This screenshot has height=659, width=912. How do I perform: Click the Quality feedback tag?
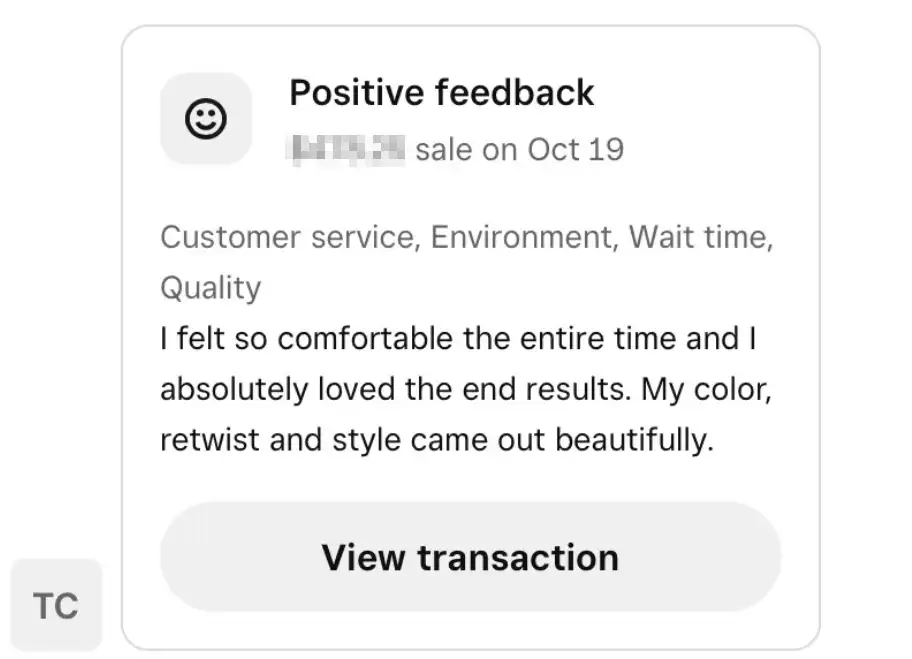[x=210, y=288]
